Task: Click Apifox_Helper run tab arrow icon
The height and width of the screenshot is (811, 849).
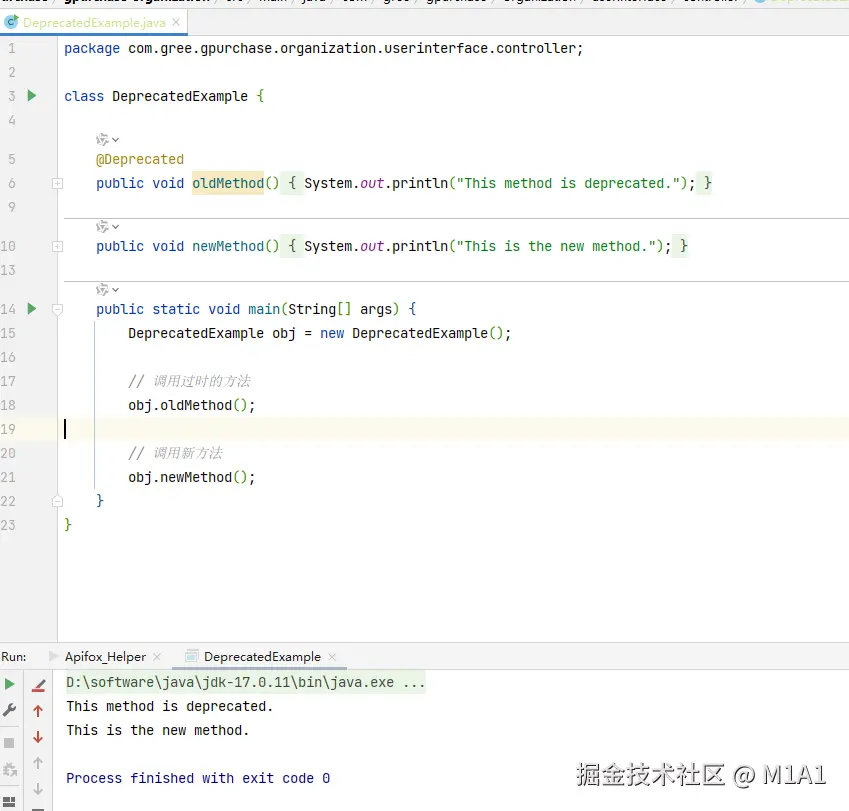Action: coord(54,656)
